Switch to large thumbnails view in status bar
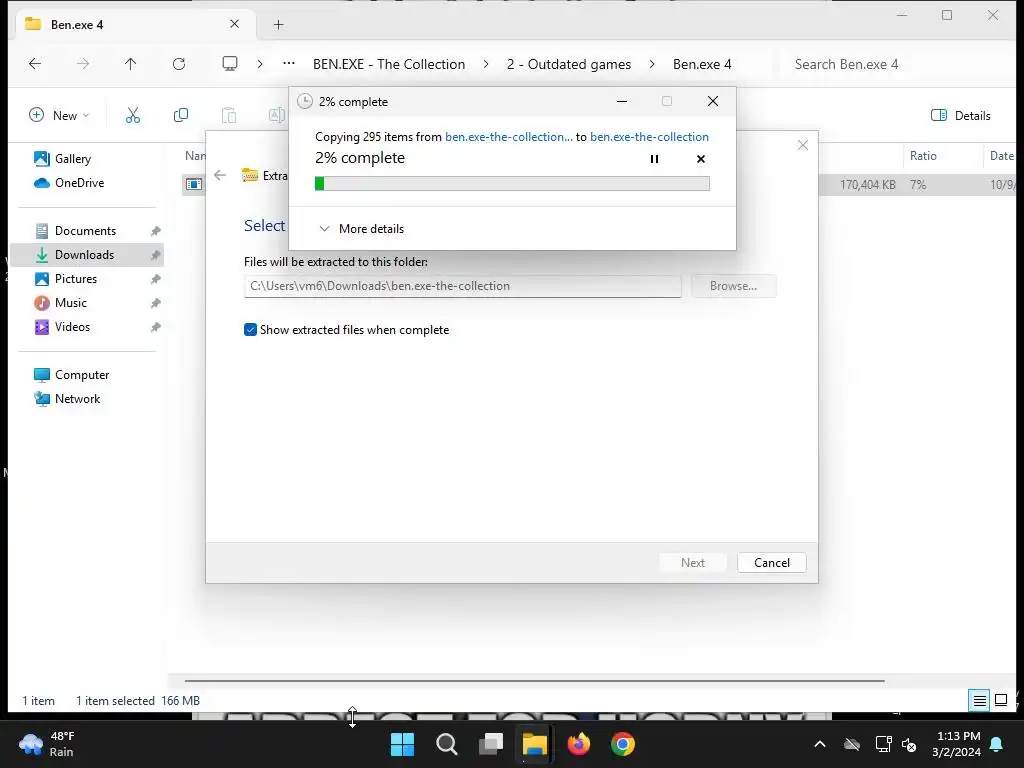Screen dimensions: 1024x768 click(1001, 701)
